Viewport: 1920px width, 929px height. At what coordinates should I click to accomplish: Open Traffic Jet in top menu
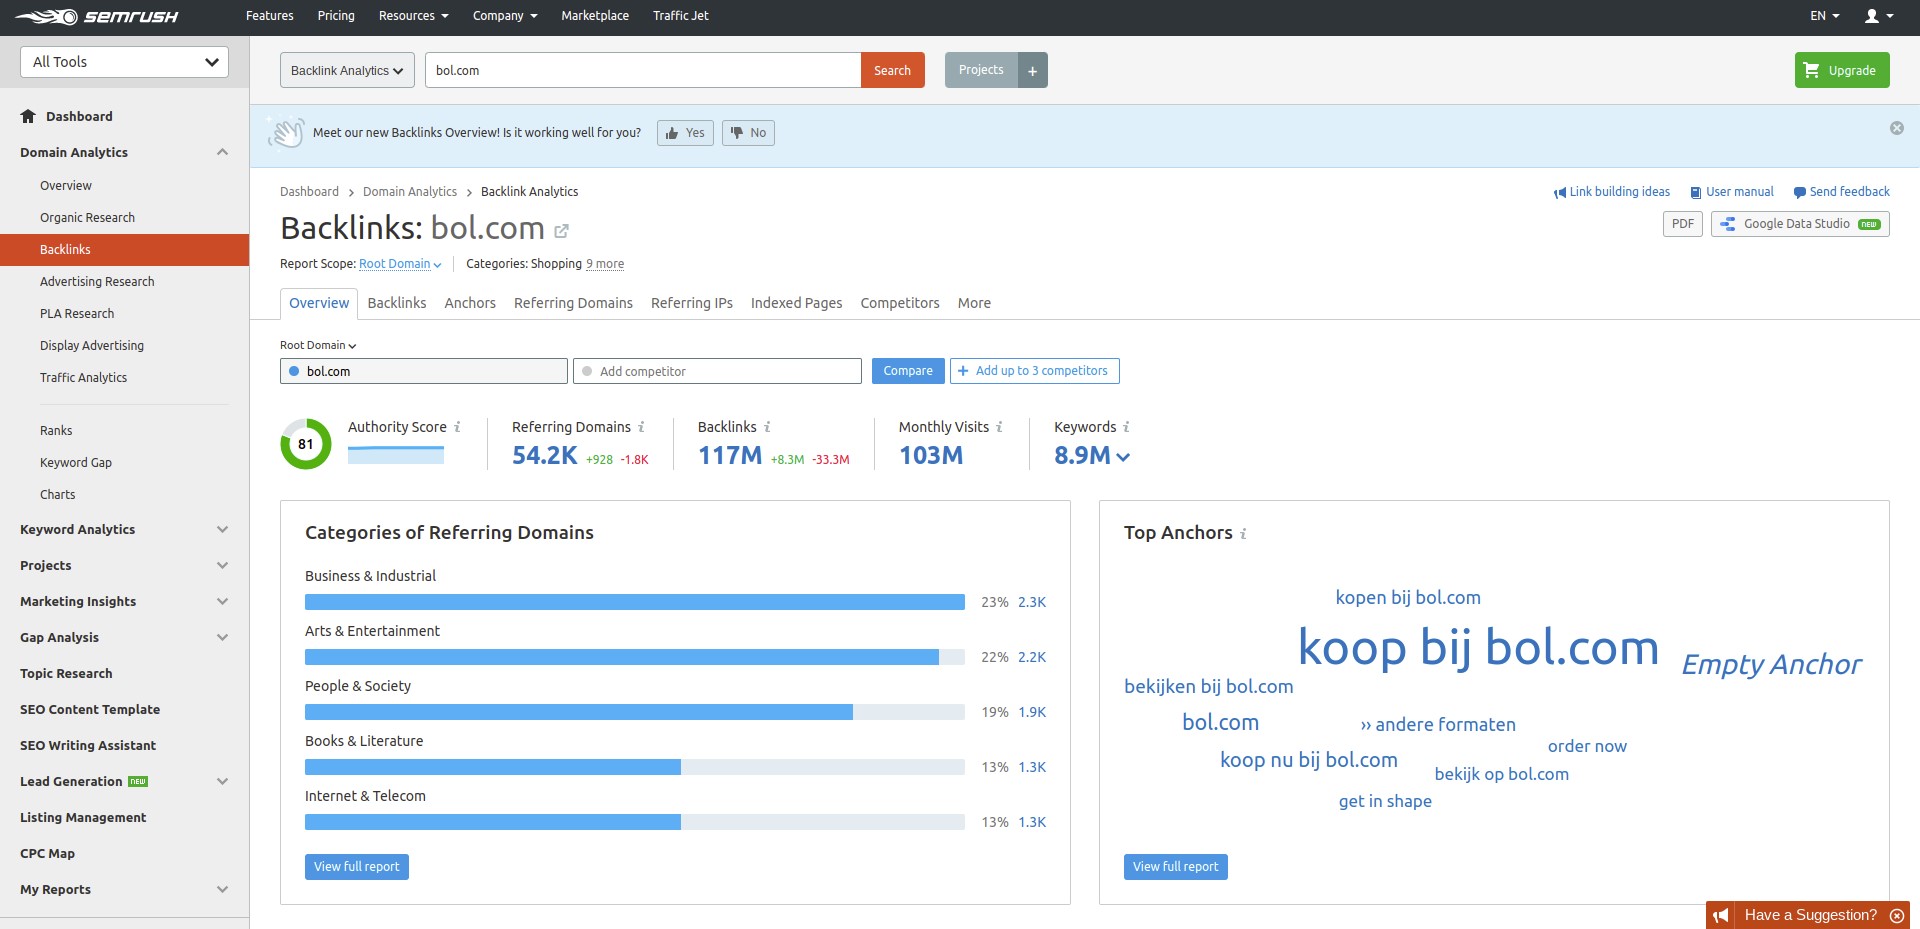pyautogui.click(x=681, y=16)
